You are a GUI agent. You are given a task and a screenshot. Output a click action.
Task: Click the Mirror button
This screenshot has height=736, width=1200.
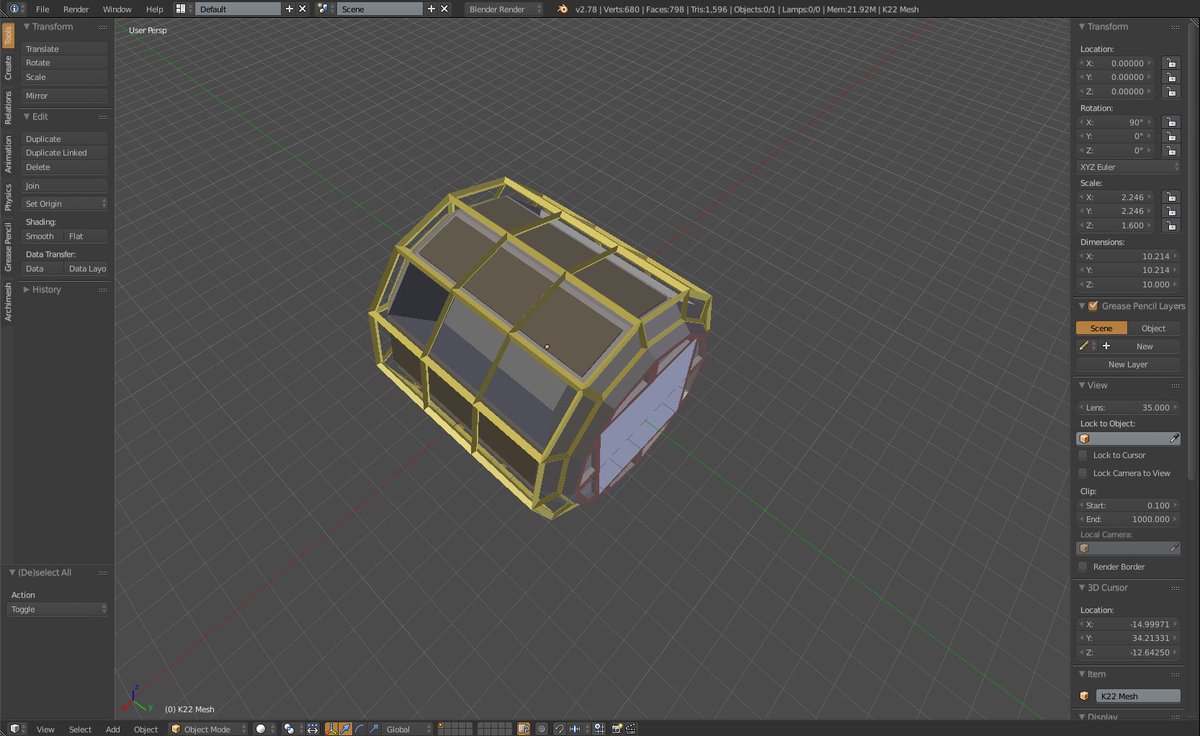point(64,96)
